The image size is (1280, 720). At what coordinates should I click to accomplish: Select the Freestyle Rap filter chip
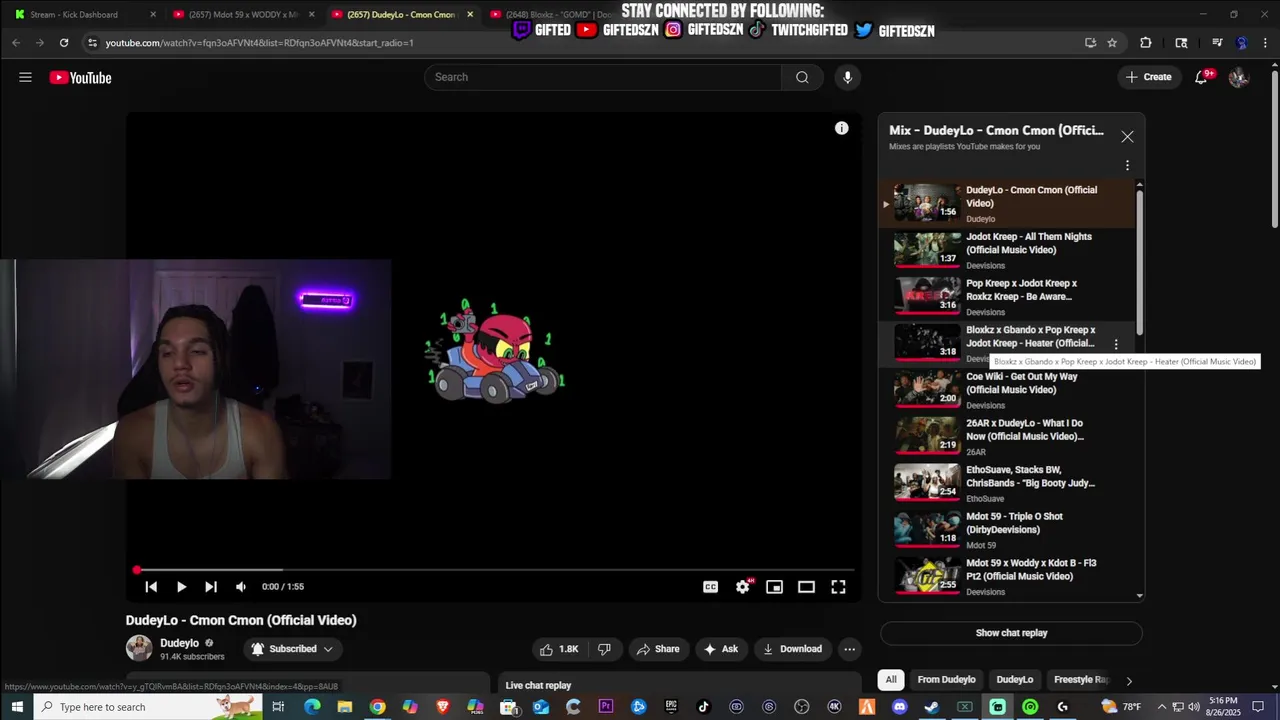point(1080,680)
